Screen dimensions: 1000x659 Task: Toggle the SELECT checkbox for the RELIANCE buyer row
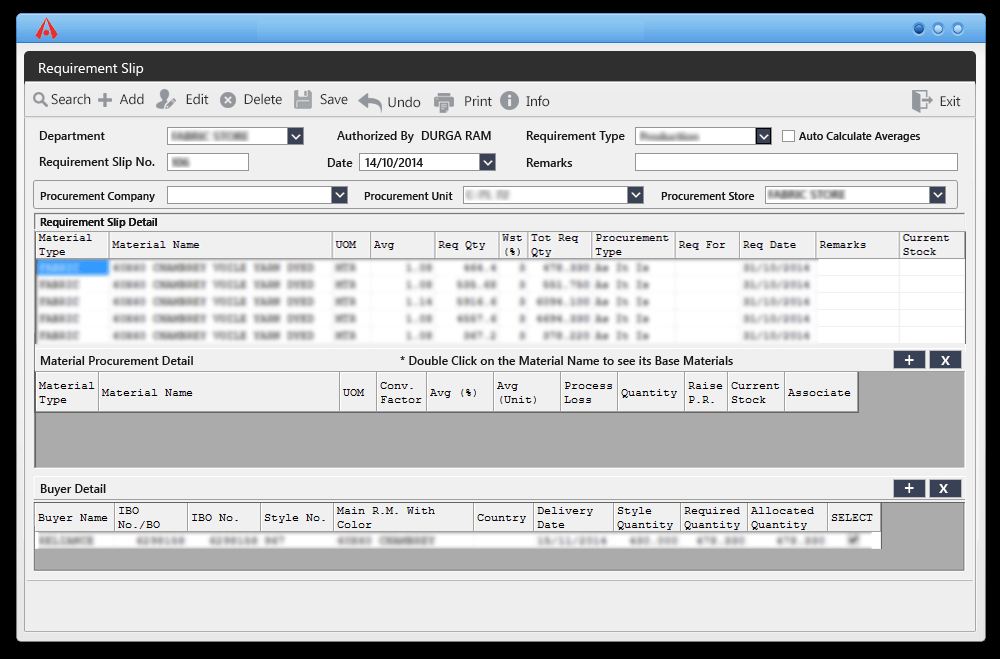click(852, 538)
